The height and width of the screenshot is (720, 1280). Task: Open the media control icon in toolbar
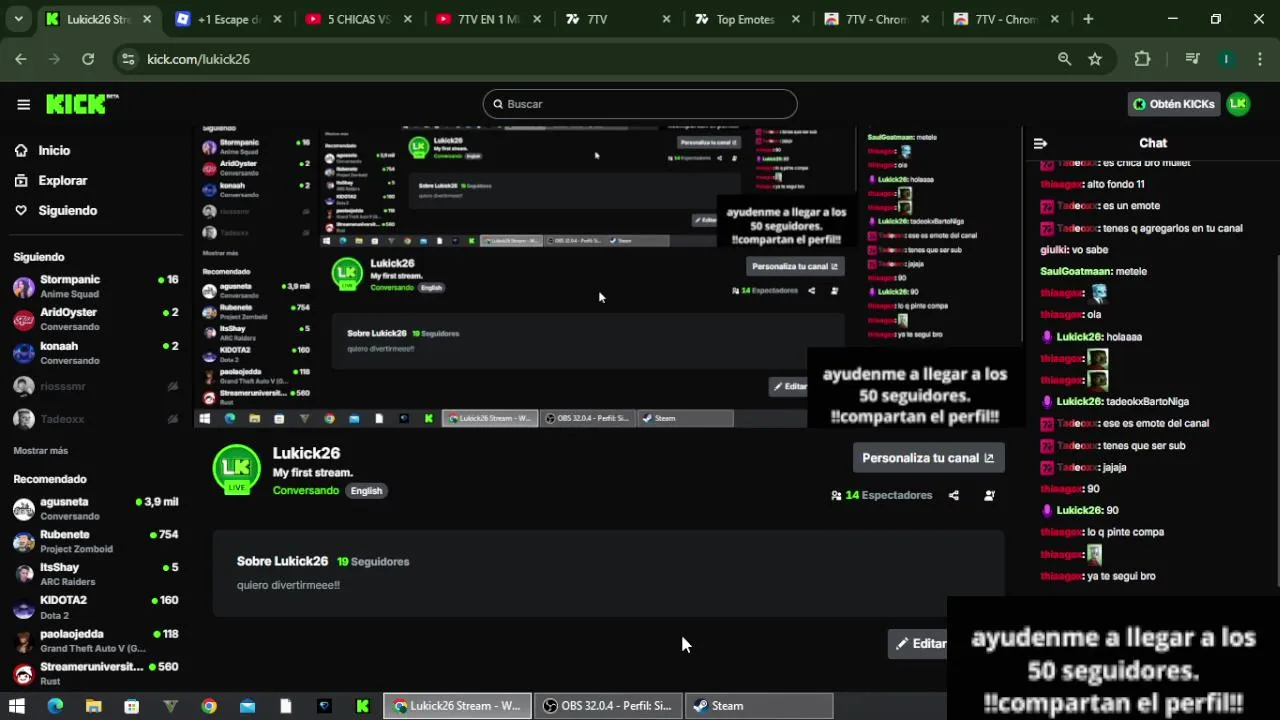1192,59
